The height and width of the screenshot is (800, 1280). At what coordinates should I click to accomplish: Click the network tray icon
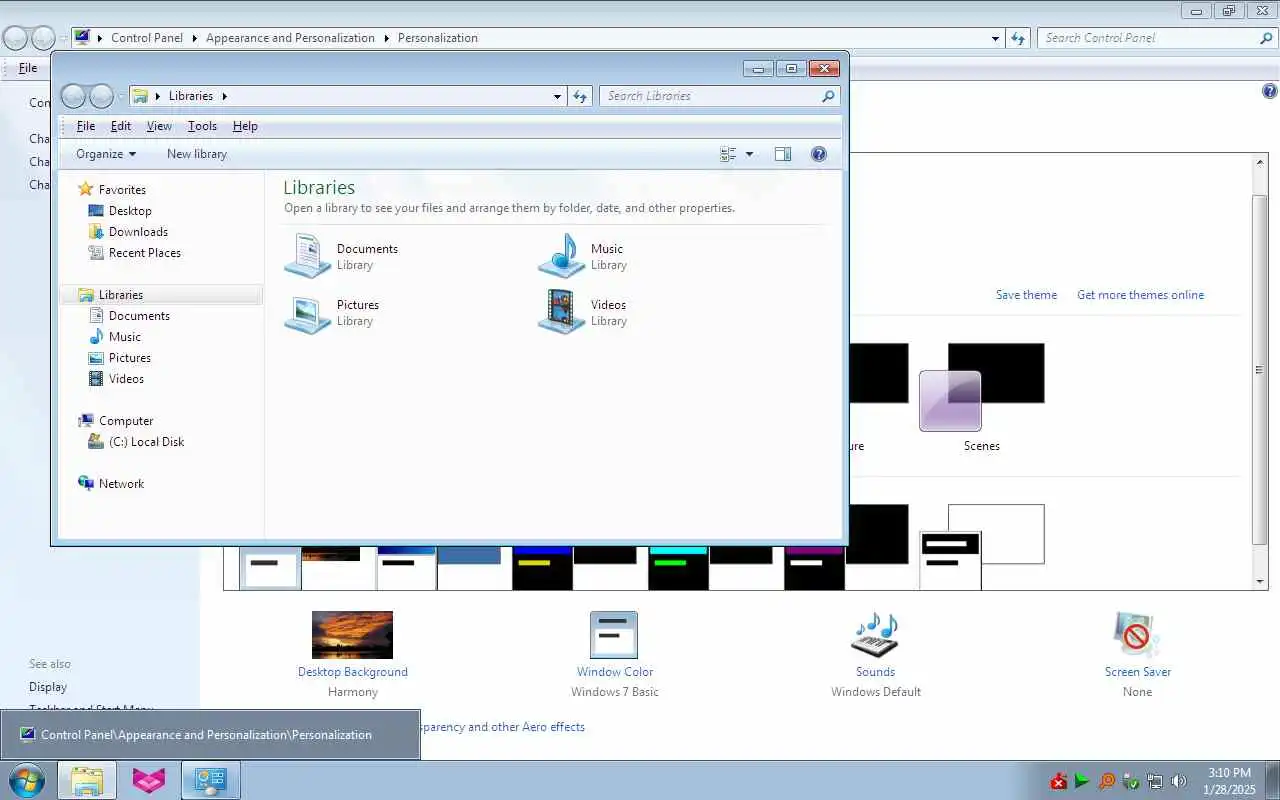pos(1155,781)
